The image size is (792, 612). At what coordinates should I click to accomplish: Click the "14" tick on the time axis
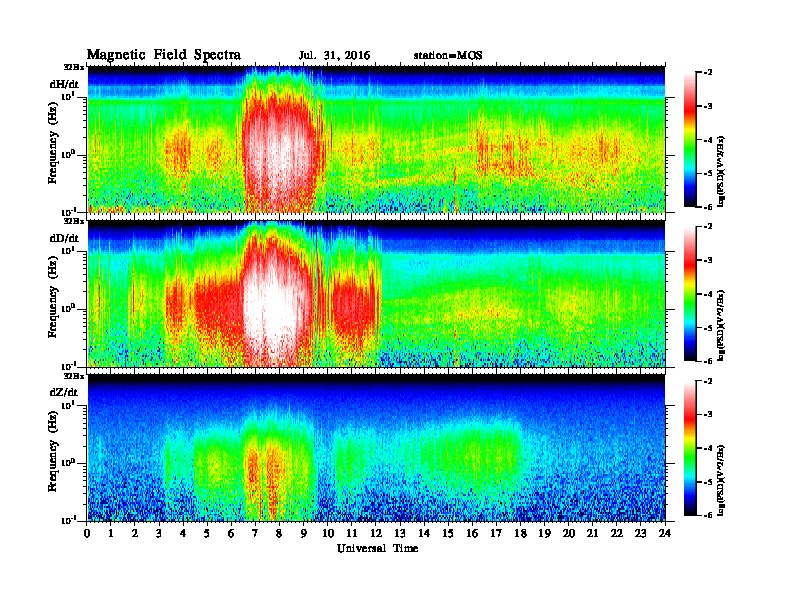(x=424, y=534)
